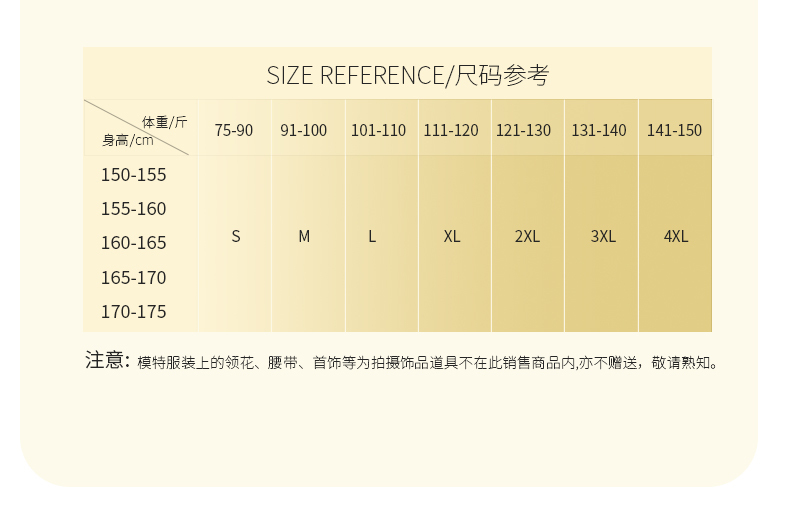This screenshot has width=790, height=525.
Task: Select the 3XL size cell
Action: point(603,237)
